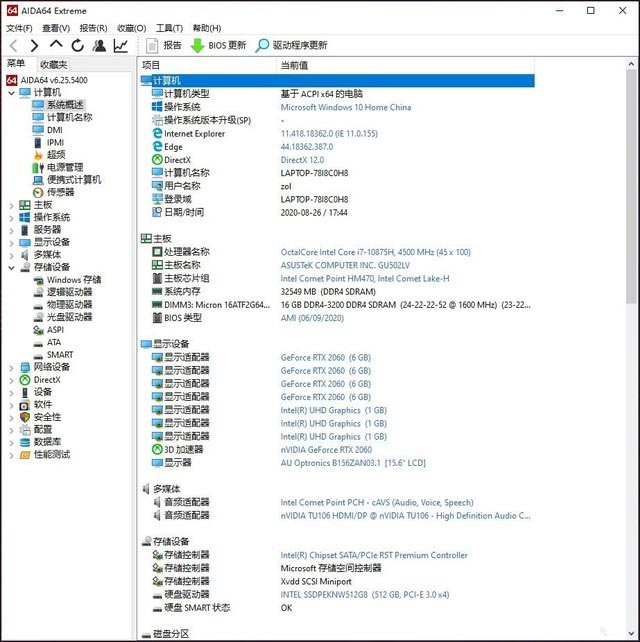This screenshot has width=640, height=642.
Task: Expand the DirectX tree node
Action: 11,380
